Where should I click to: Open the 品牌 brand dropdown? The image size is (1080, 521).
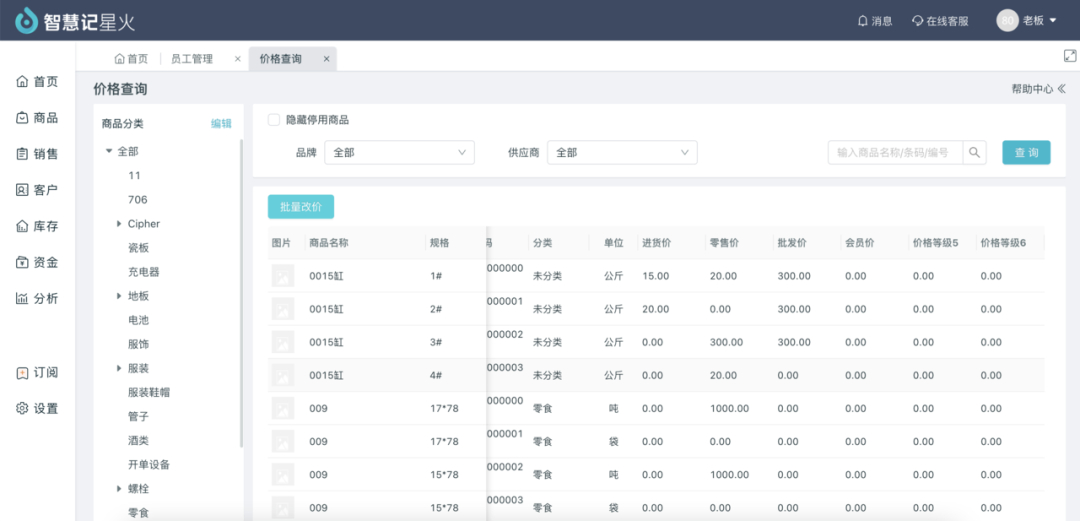pos(399,153)
